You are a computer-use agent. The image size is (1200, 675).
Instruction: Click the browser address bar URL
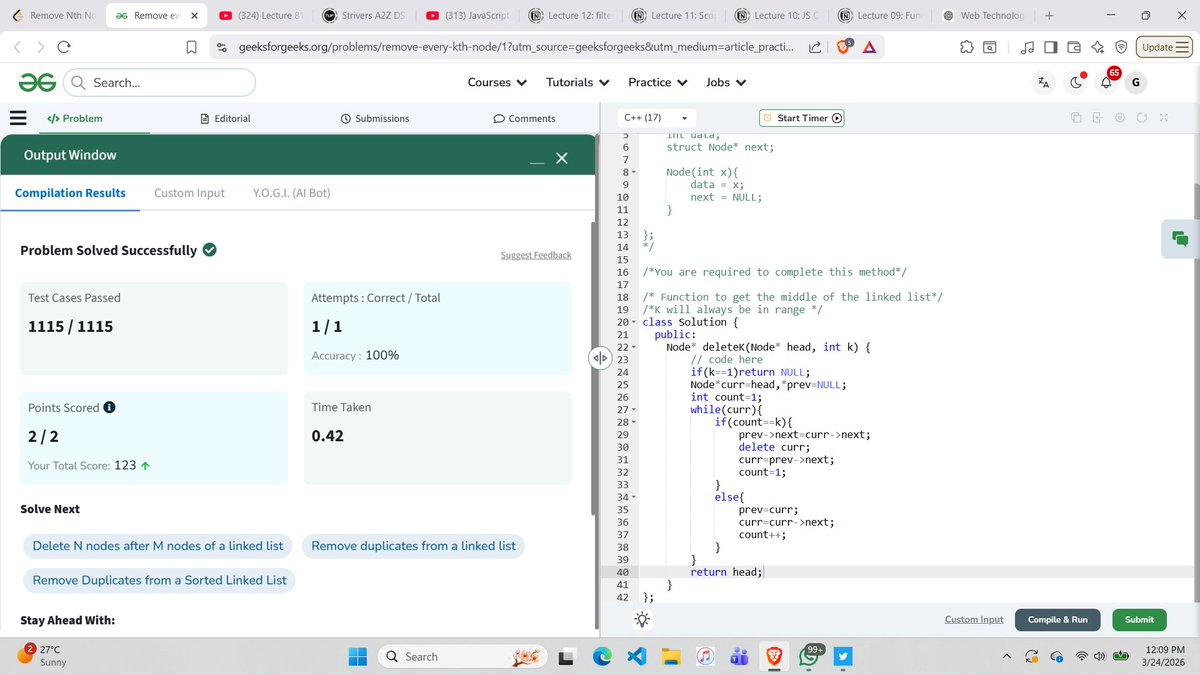pyautogui.click(x=516, y=47)
